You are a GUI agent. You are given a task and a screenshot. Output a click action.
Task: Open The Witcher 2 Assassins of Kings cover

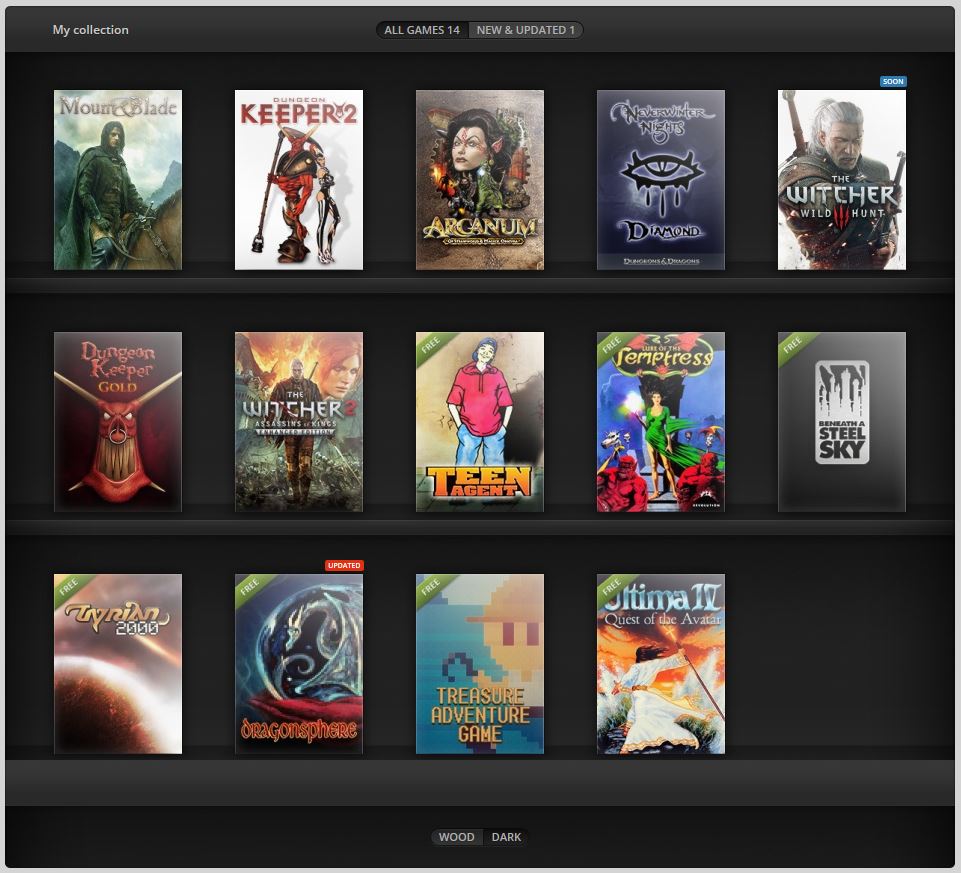point(298,422)
